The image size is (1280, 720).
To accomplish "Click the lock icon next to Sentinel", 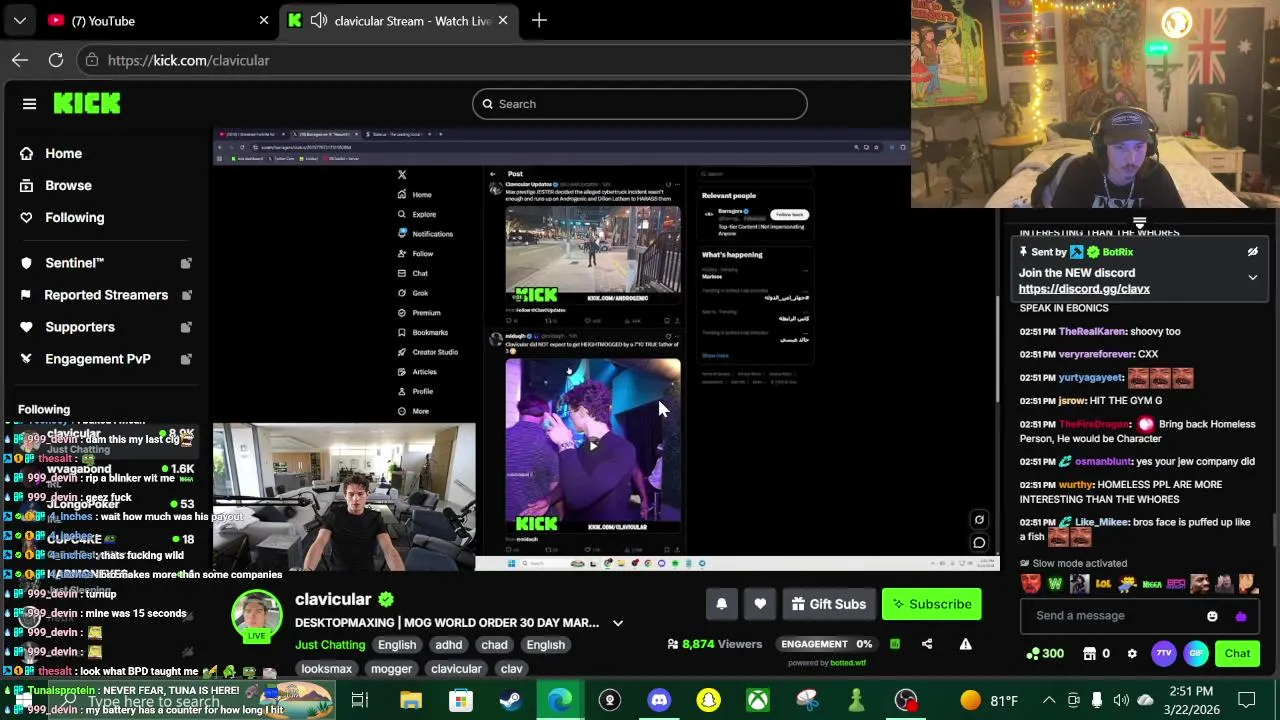I will click(186, 263).
